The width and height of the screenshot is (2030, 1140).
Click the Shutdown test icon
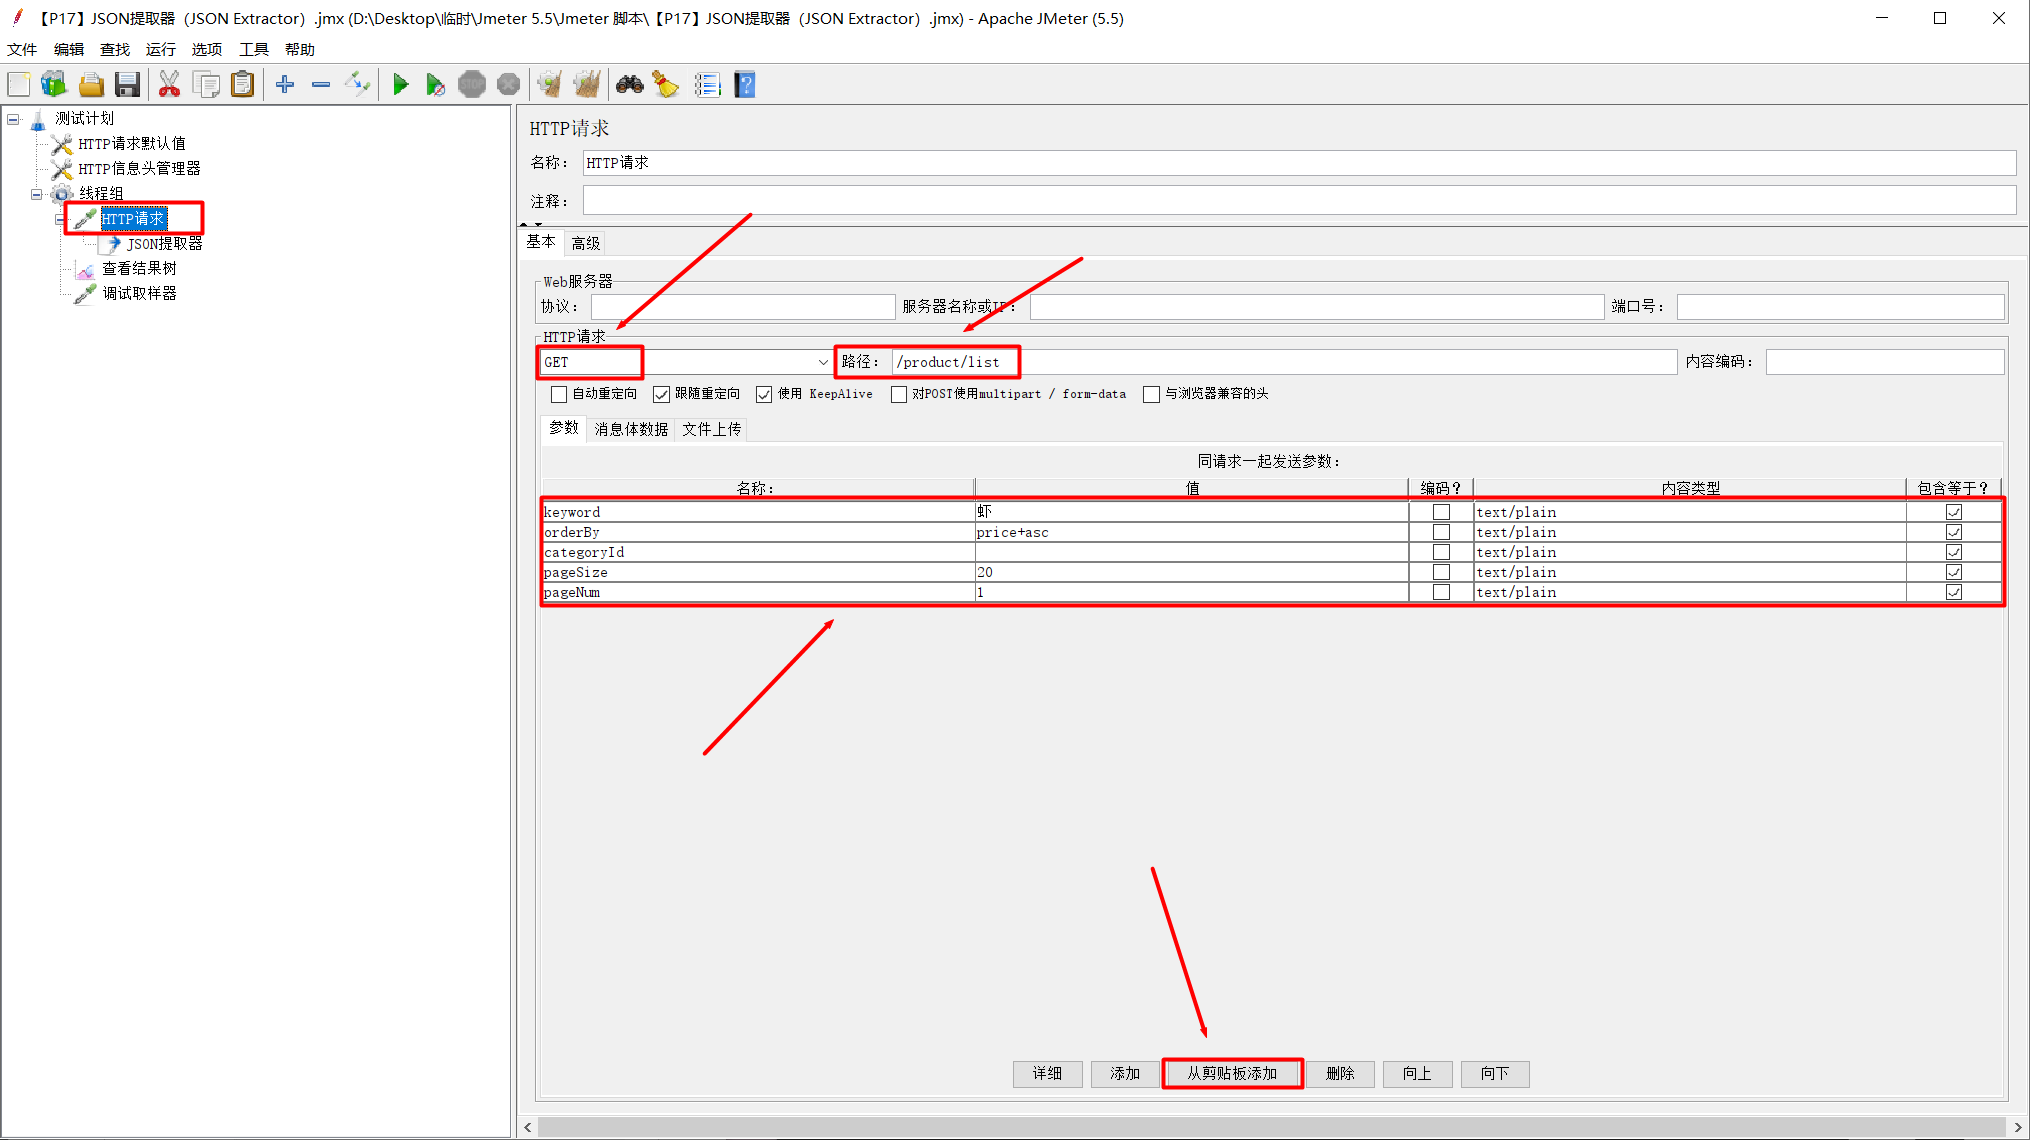coord(508,85)
